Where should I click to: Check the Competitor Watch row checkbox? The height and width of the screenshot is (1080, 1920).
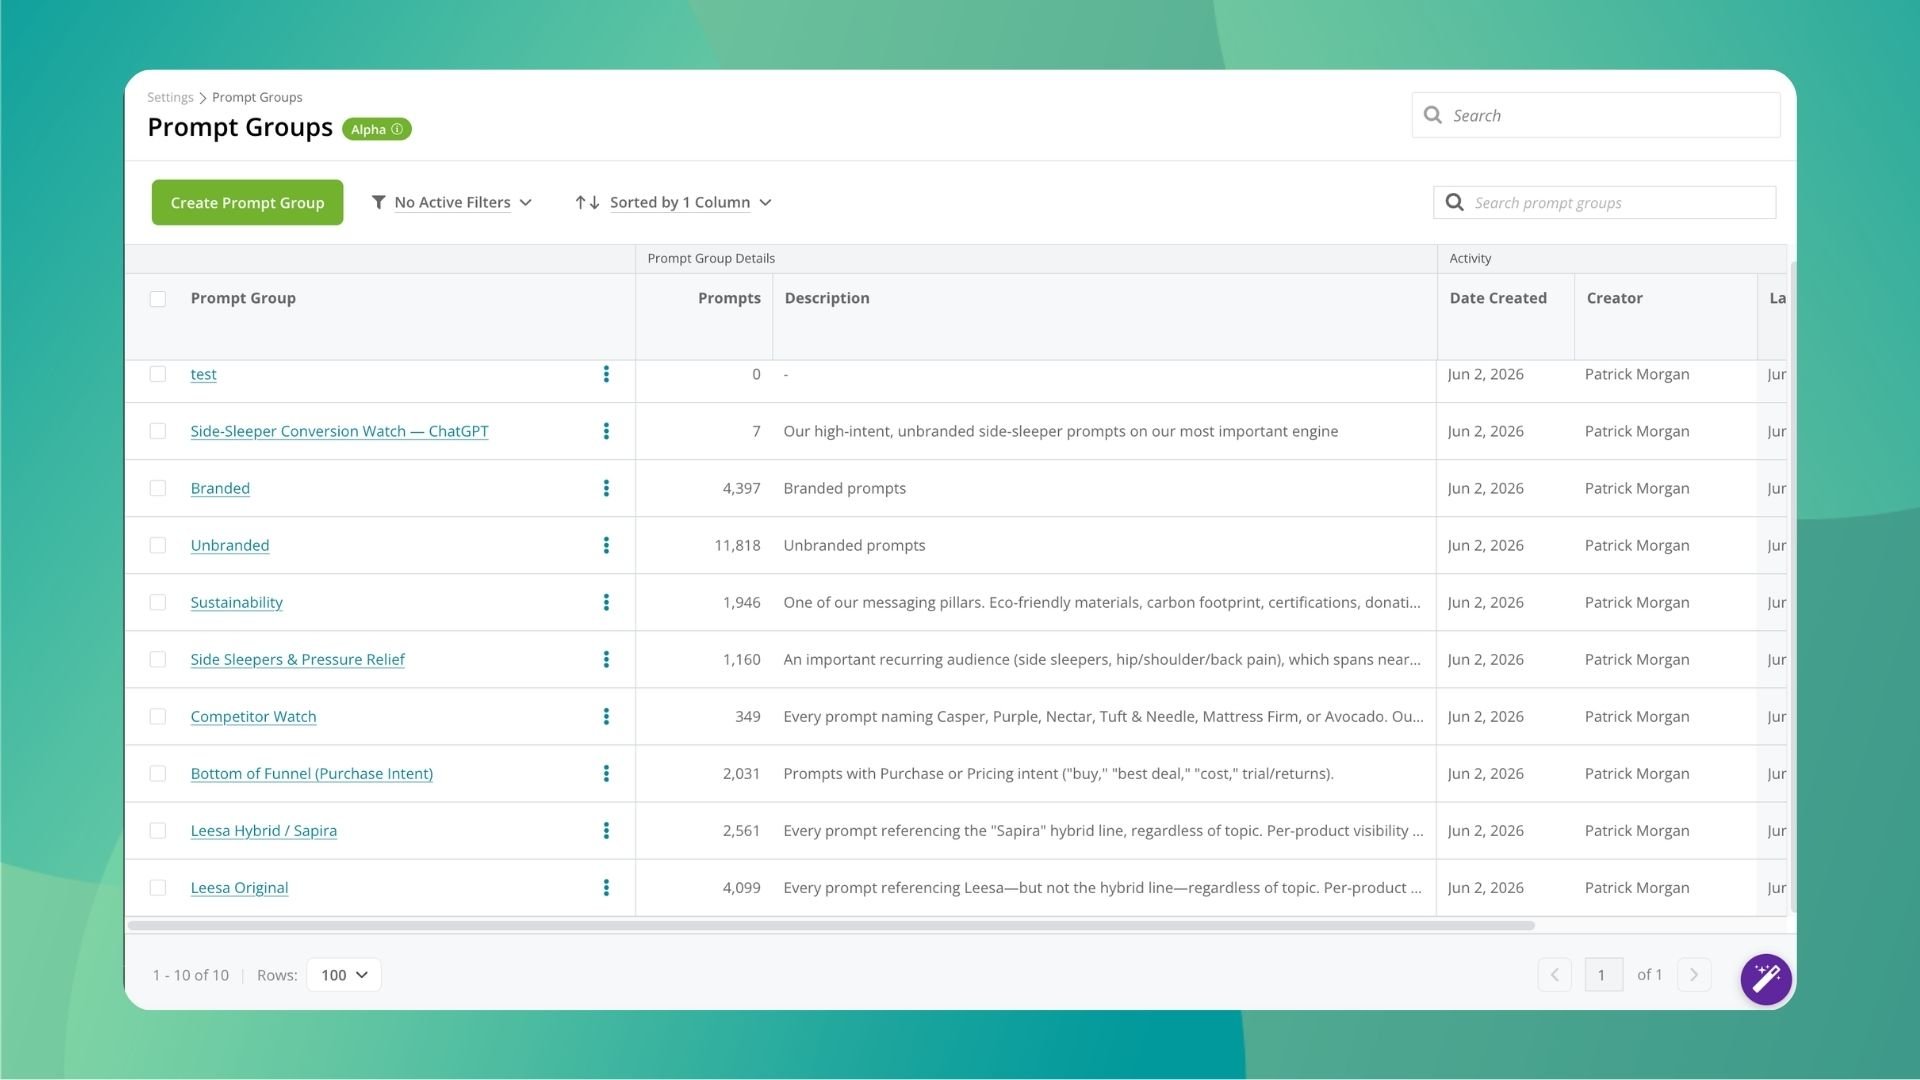(158, 716)
